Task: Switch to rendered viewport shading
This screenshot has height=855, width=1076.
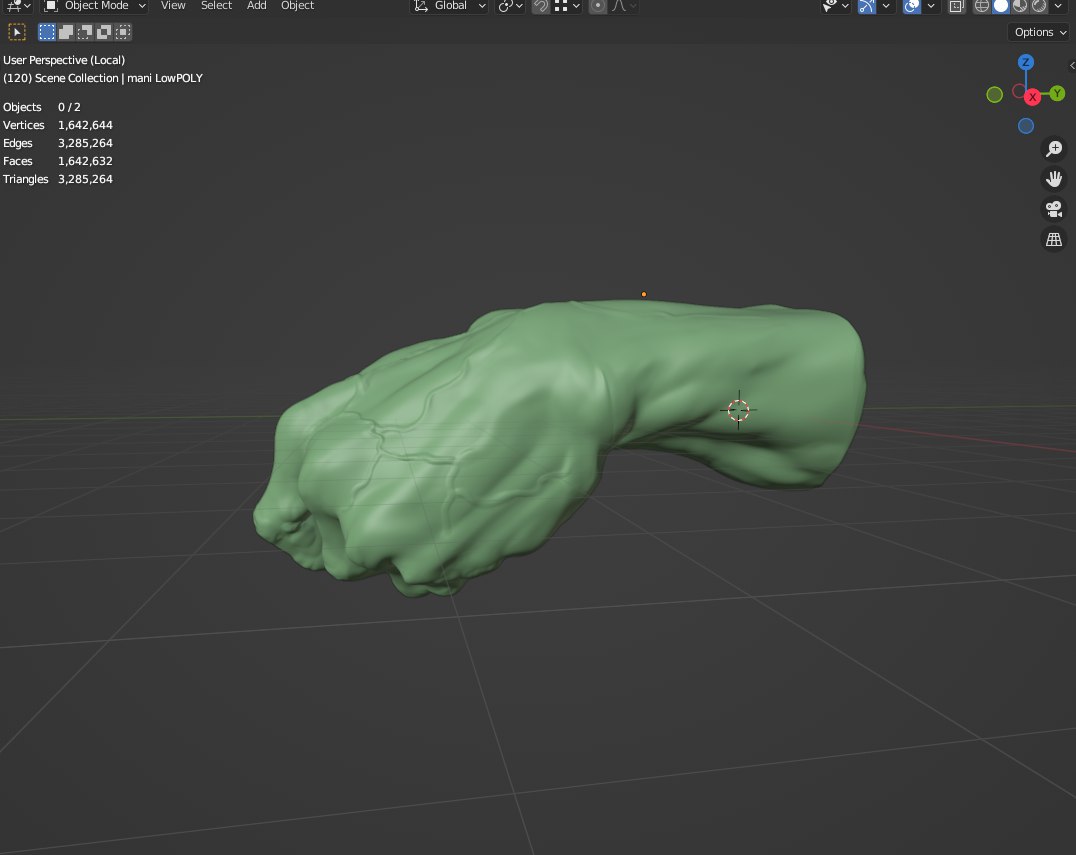Action: click(1040, 5)
